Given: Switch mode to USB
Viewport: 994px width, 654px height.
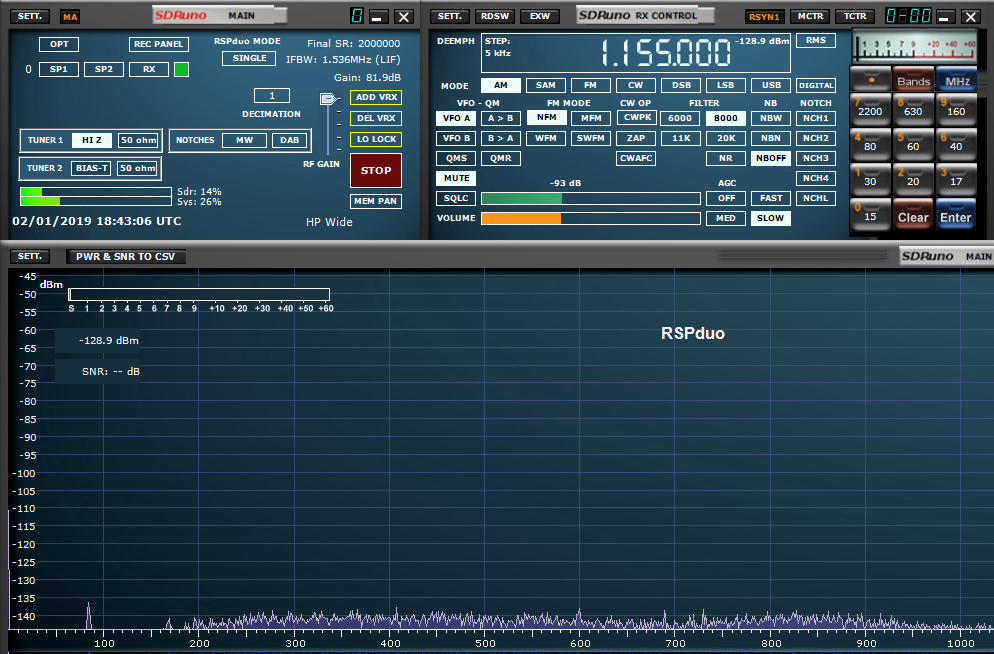Looking at the screenshot, I should (x=771, y=85).
